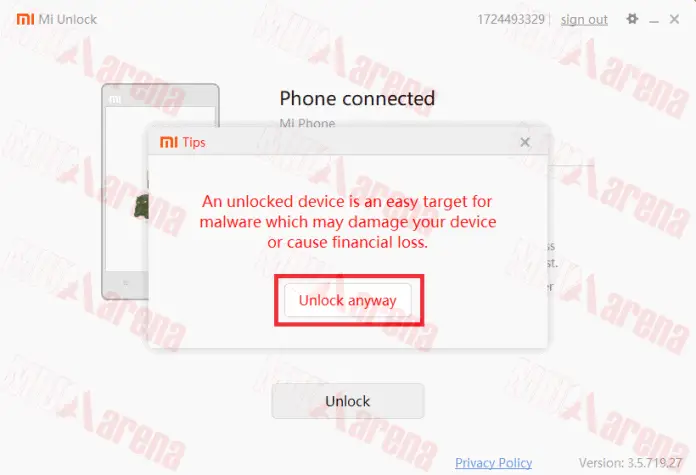Confirm with the Unlock anyway button
The image size is (696, 475).
coord(348,300)
